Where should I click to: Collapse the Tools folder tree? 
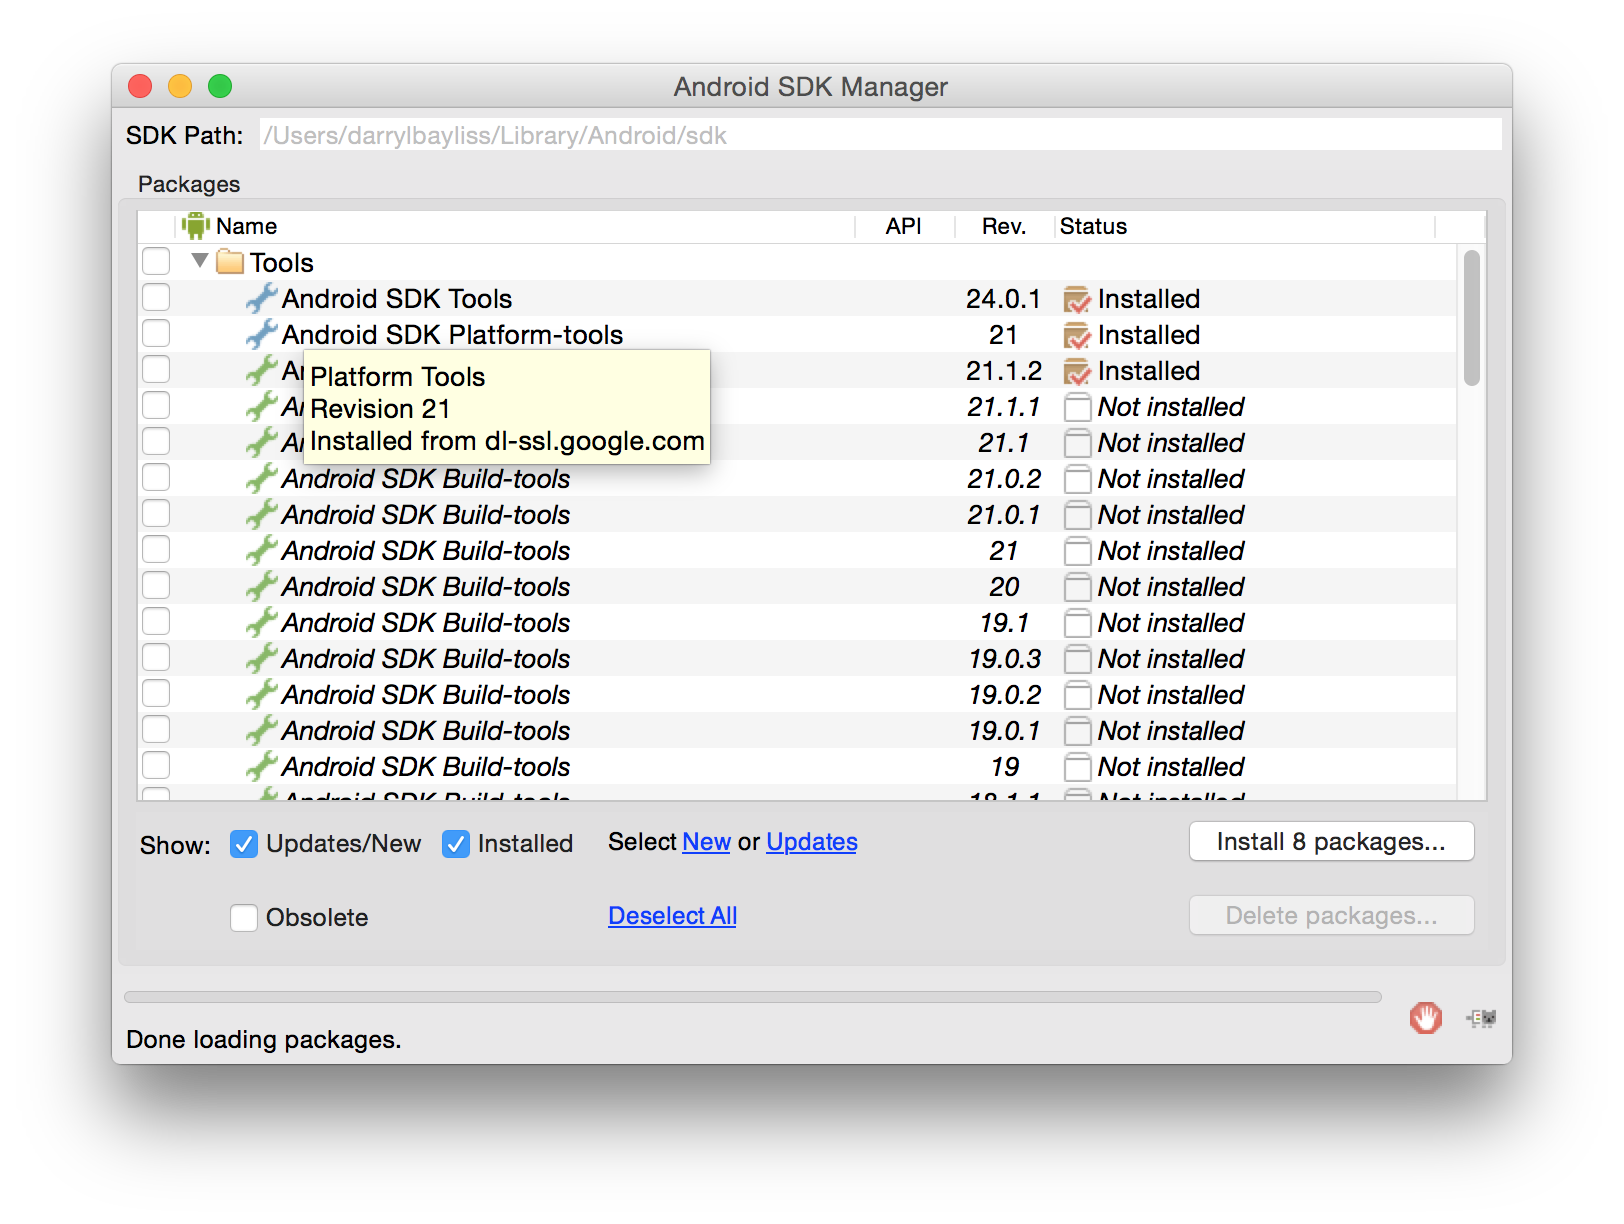point(200,261)
